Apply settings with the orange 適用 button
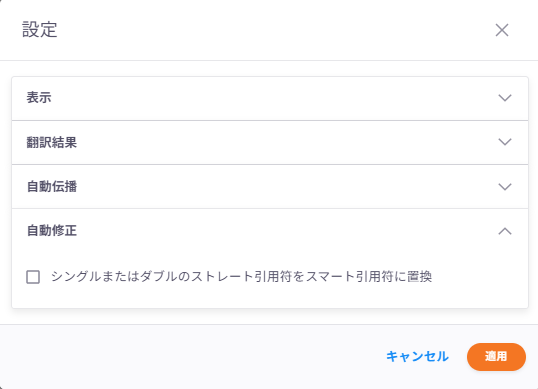538x389 pixels. (x=496, y=357)
